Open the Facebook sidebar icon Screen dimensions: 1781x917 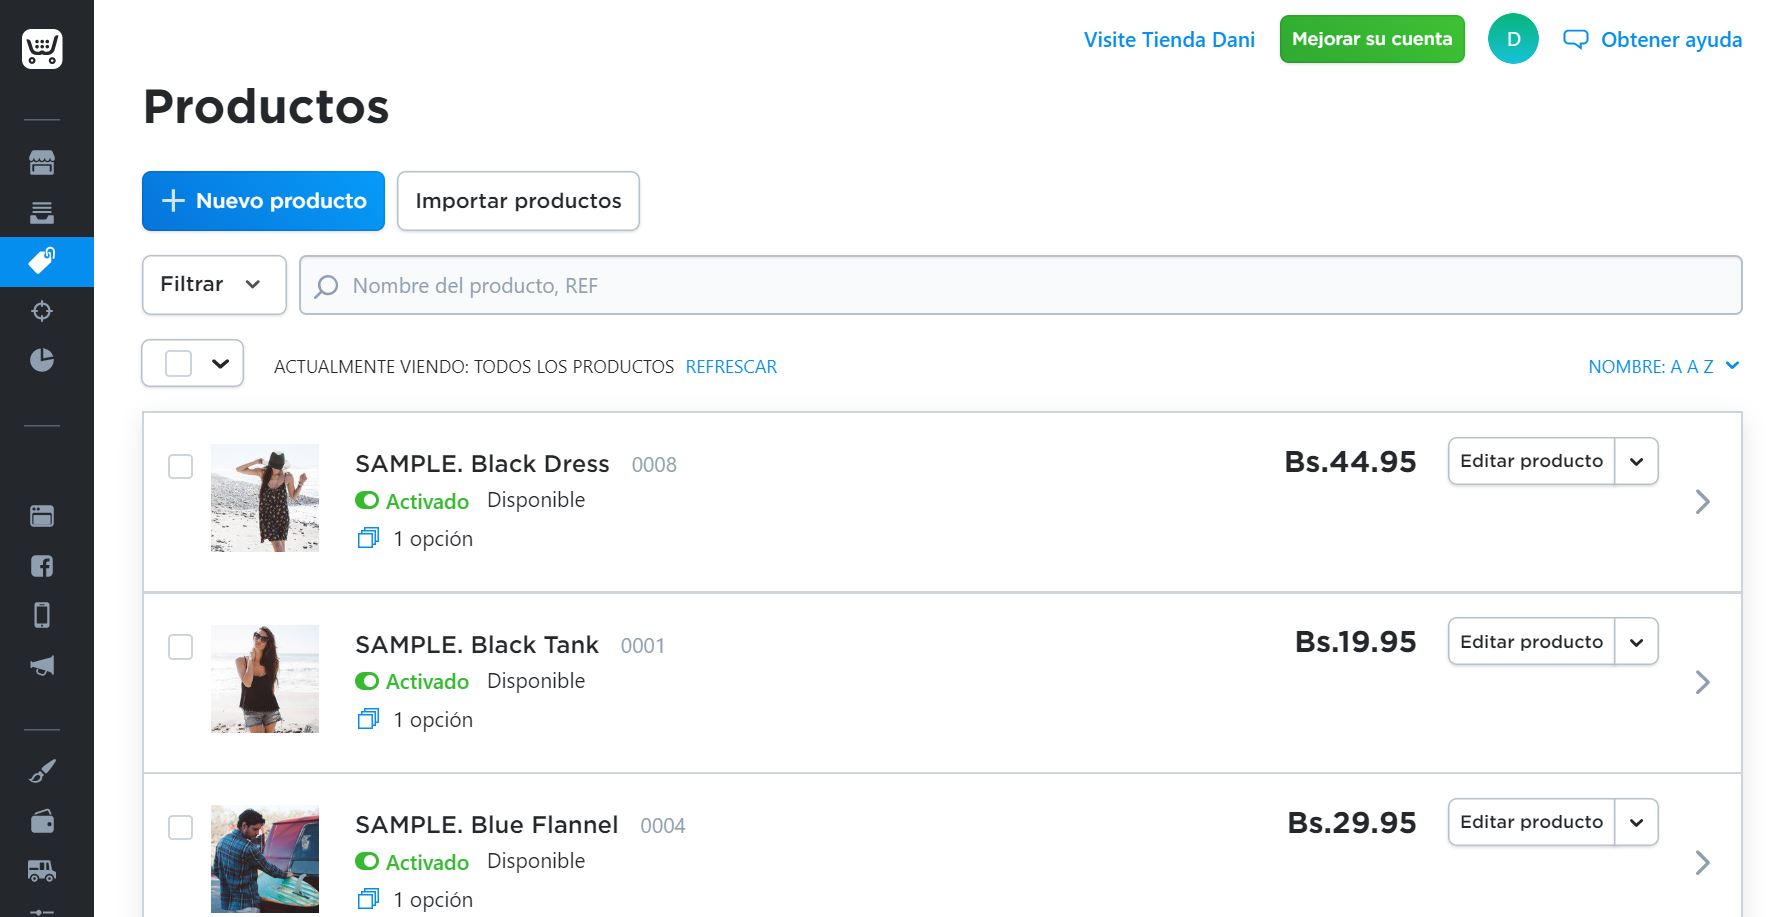coord(42,566)
